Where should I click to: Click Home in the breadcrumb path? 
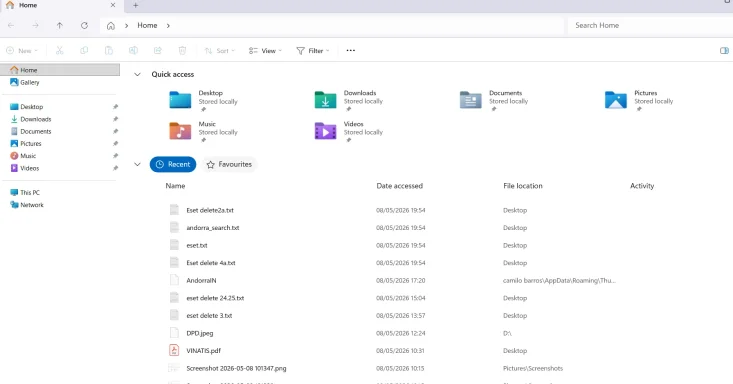click(x=147, y=25)
